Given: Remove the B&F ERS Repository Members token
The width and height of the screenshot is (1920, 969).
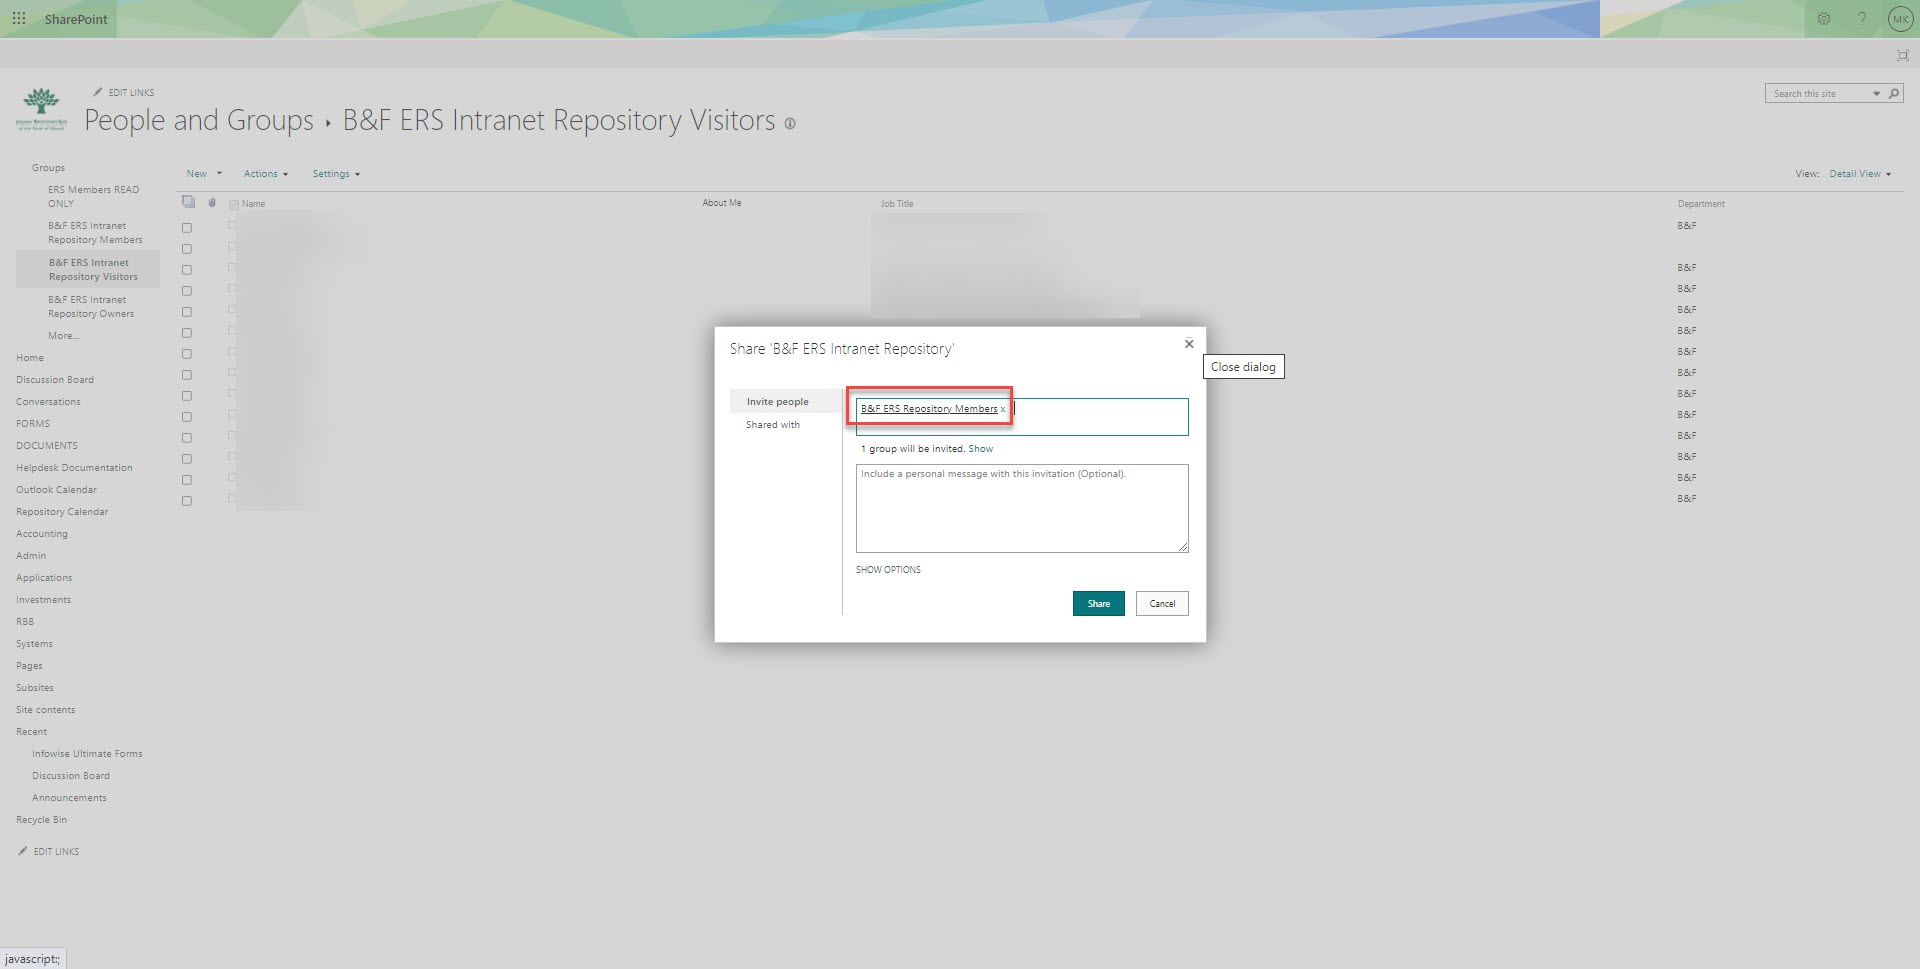Looking at the screenshot, I should point(1003,409).
